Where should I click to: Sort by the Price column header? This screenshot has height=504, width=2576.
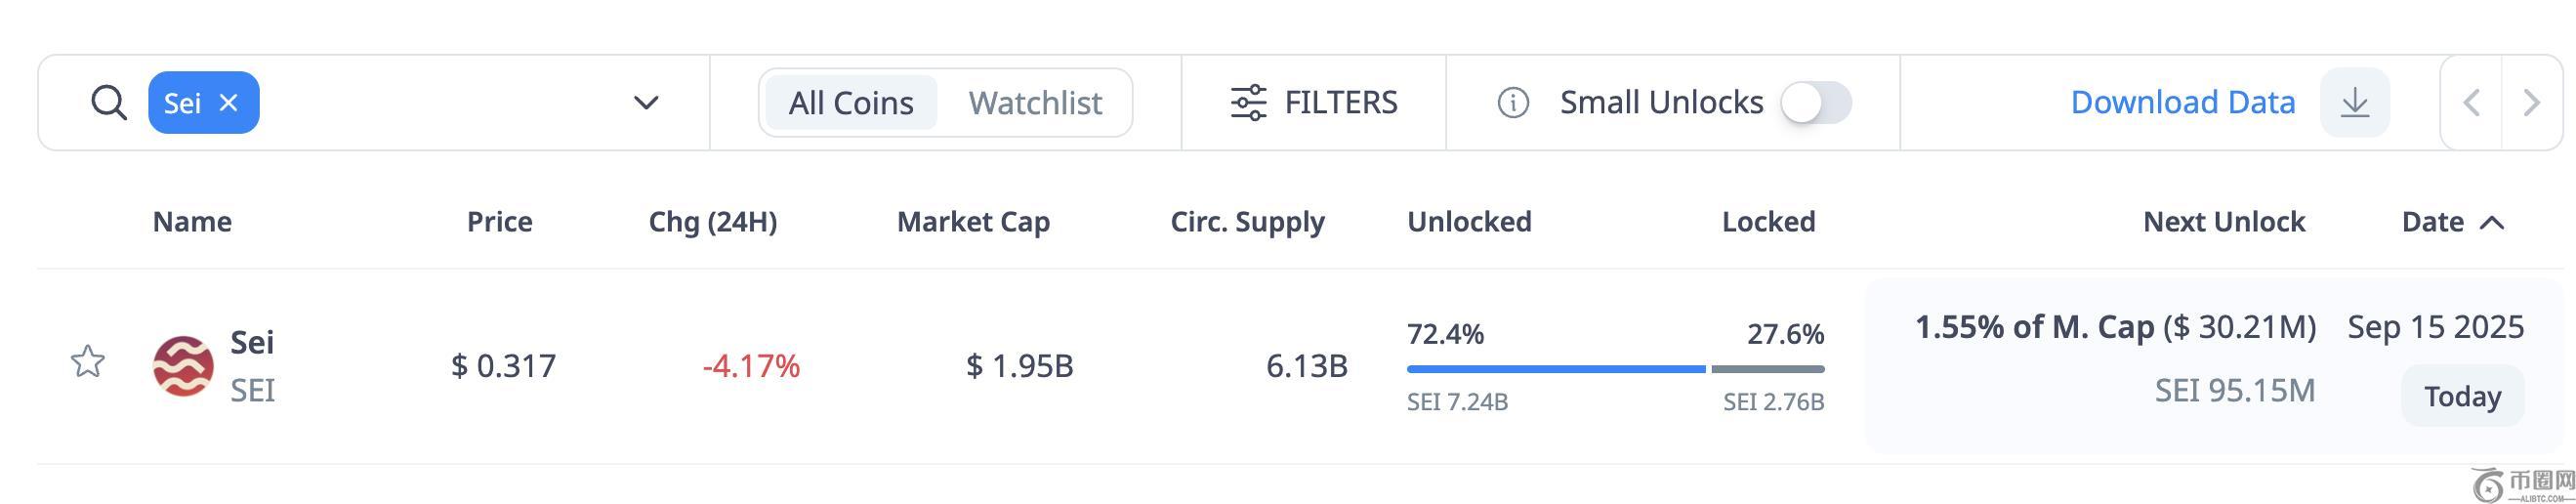[499, 222]
